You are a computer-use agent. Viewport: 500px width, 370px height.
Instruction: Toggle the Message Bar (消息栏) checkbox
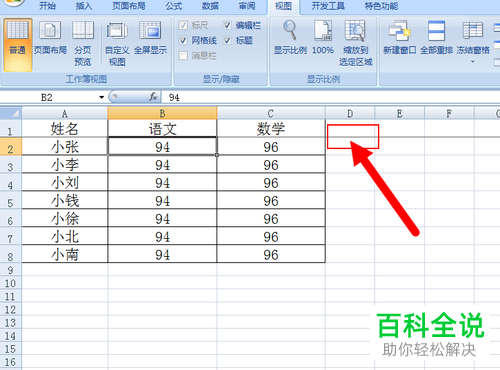[183, 55]
